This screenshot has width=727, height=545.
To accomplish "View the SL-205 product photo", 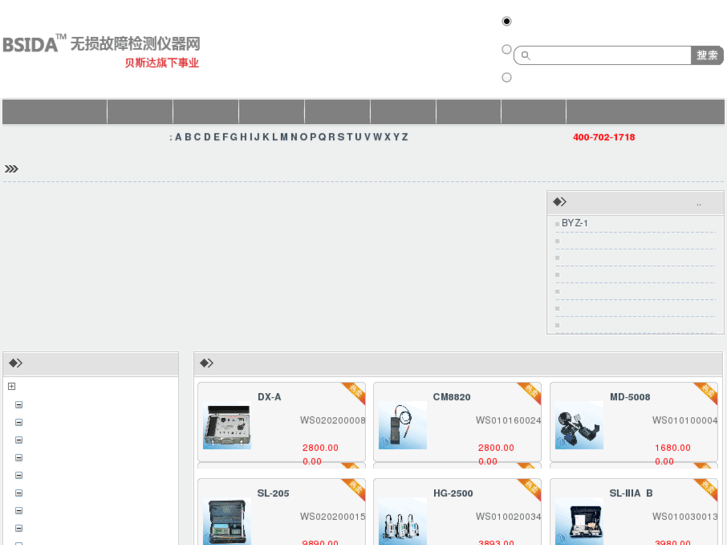I will coord(227,521).
